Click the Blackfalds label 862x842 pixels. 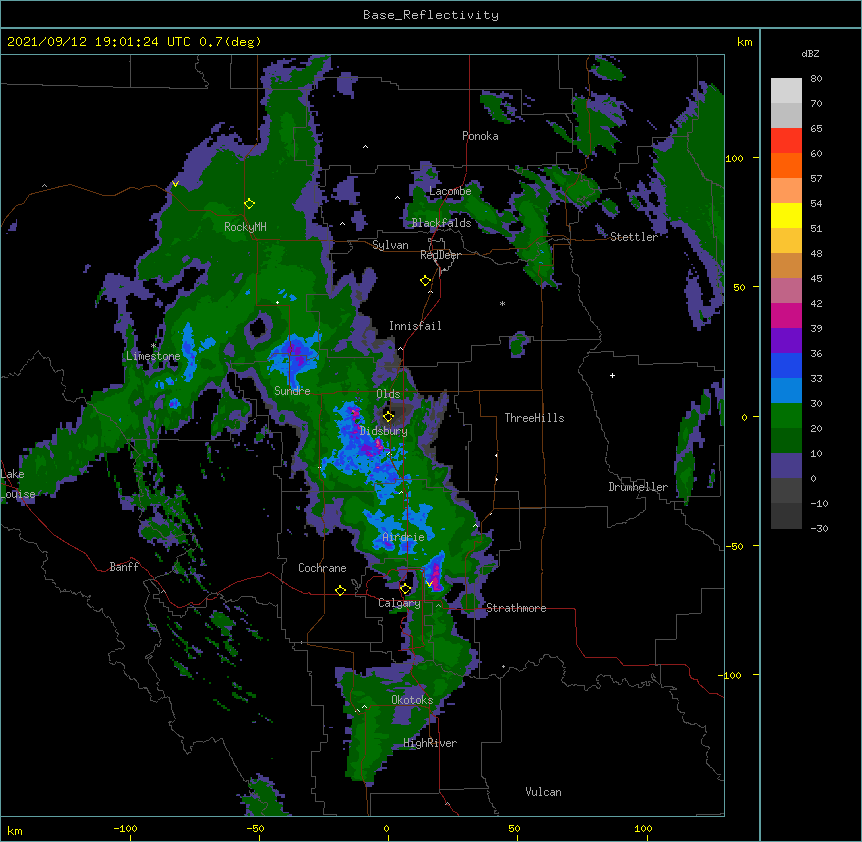coord(441,223)
